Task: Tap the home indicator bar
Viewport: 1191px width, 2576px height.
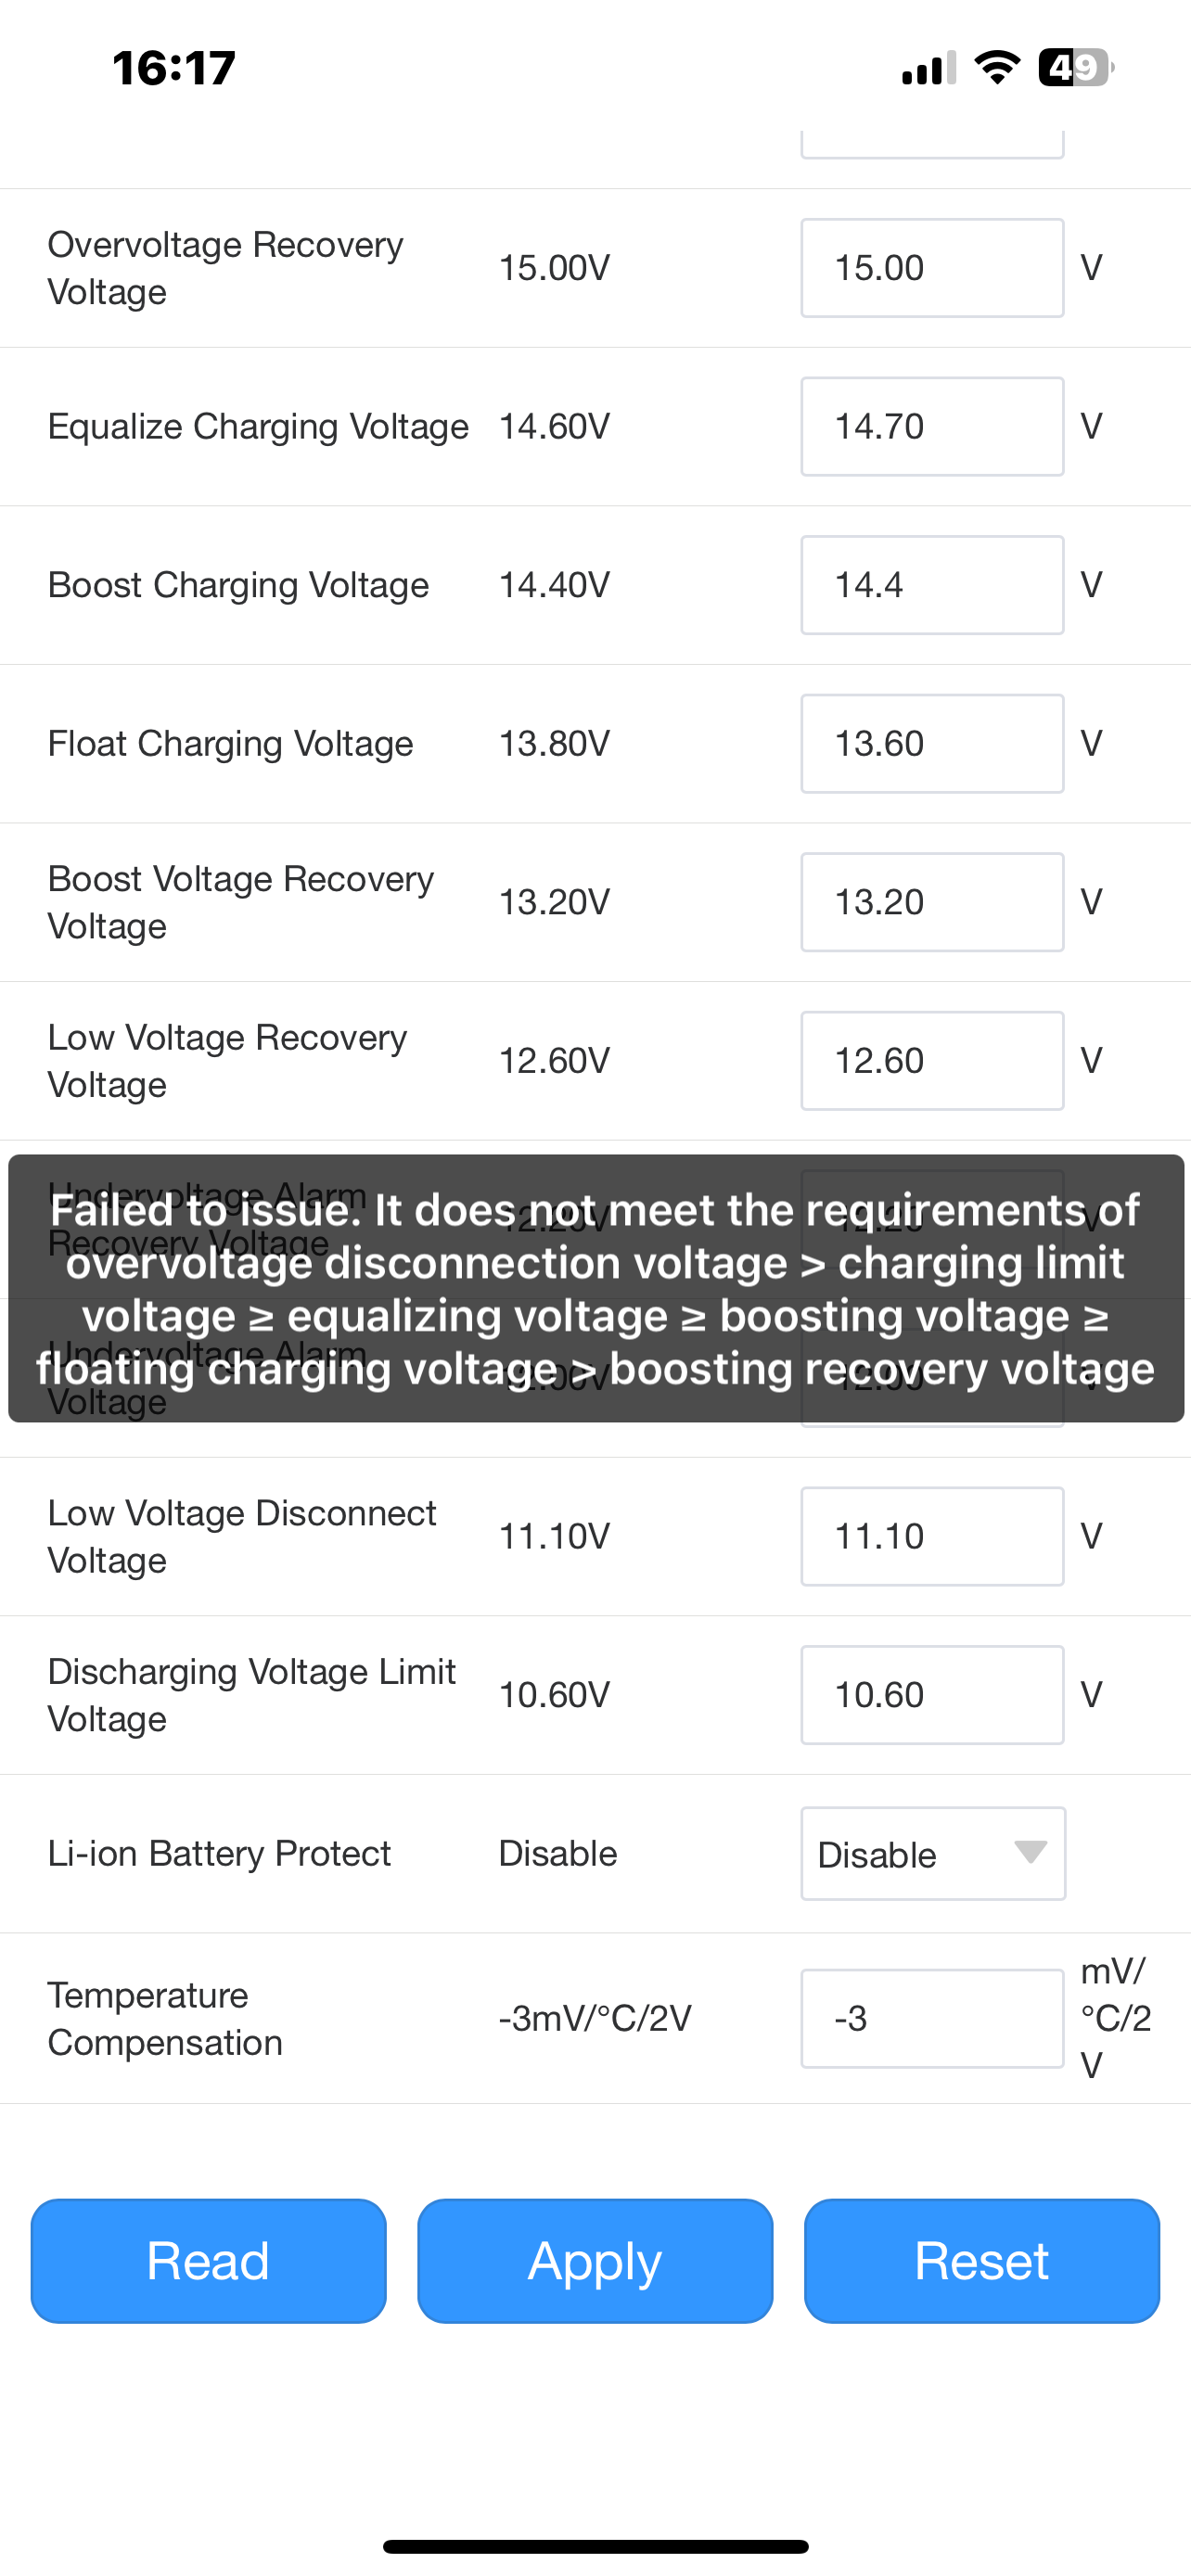Action: click(x=596, y=2546)
